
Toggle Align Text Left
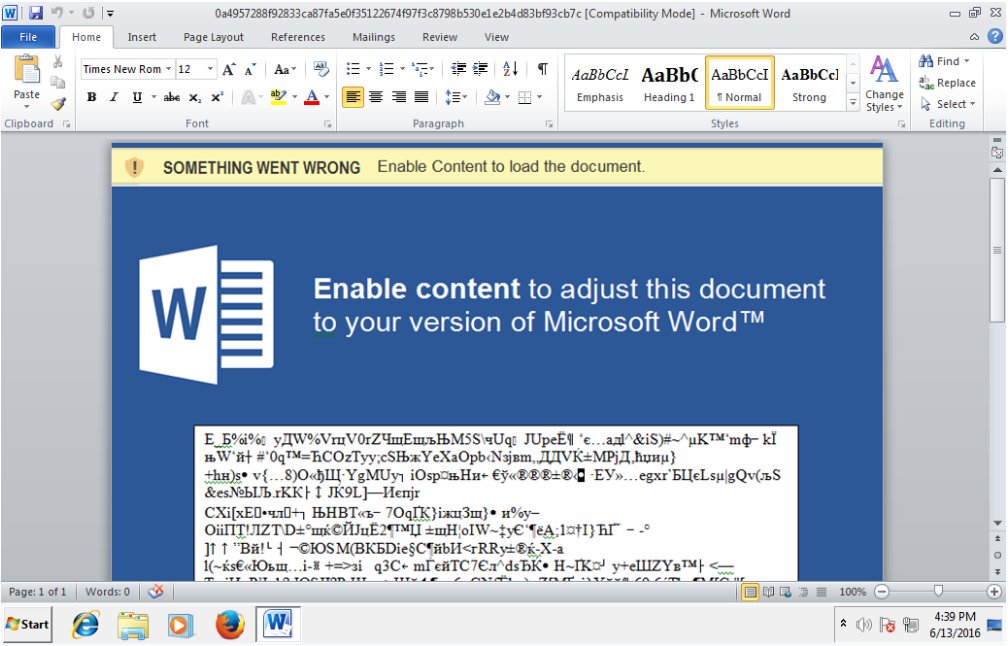coord(352,97)
